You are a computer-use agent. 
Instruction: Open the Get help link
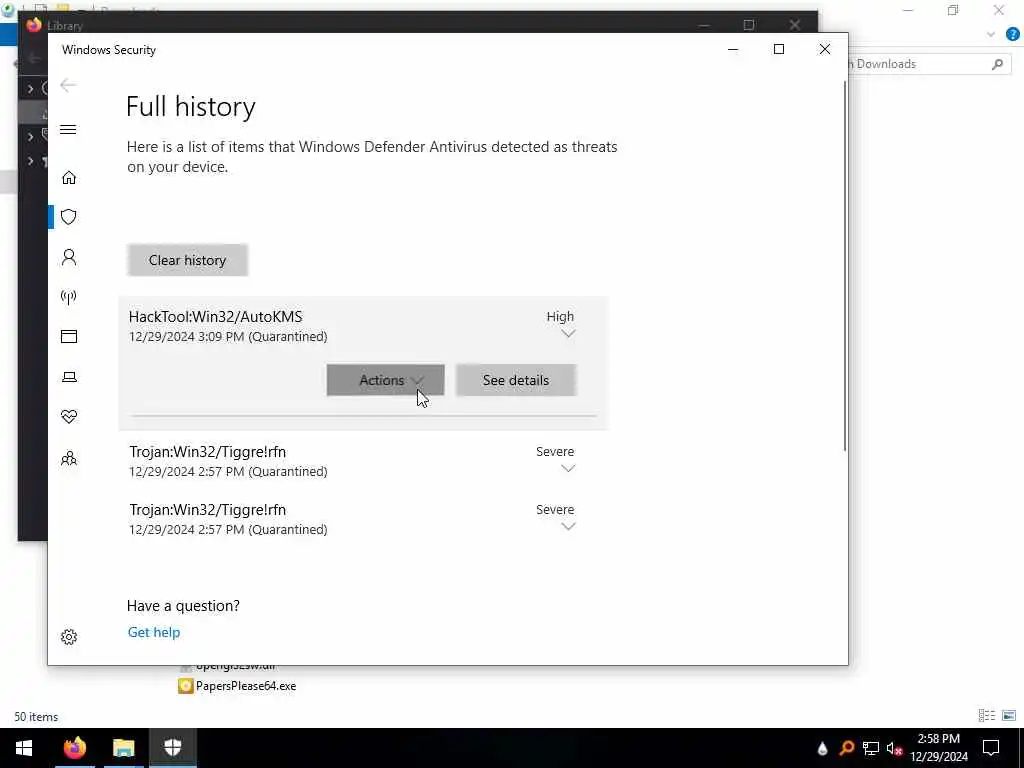153,632
